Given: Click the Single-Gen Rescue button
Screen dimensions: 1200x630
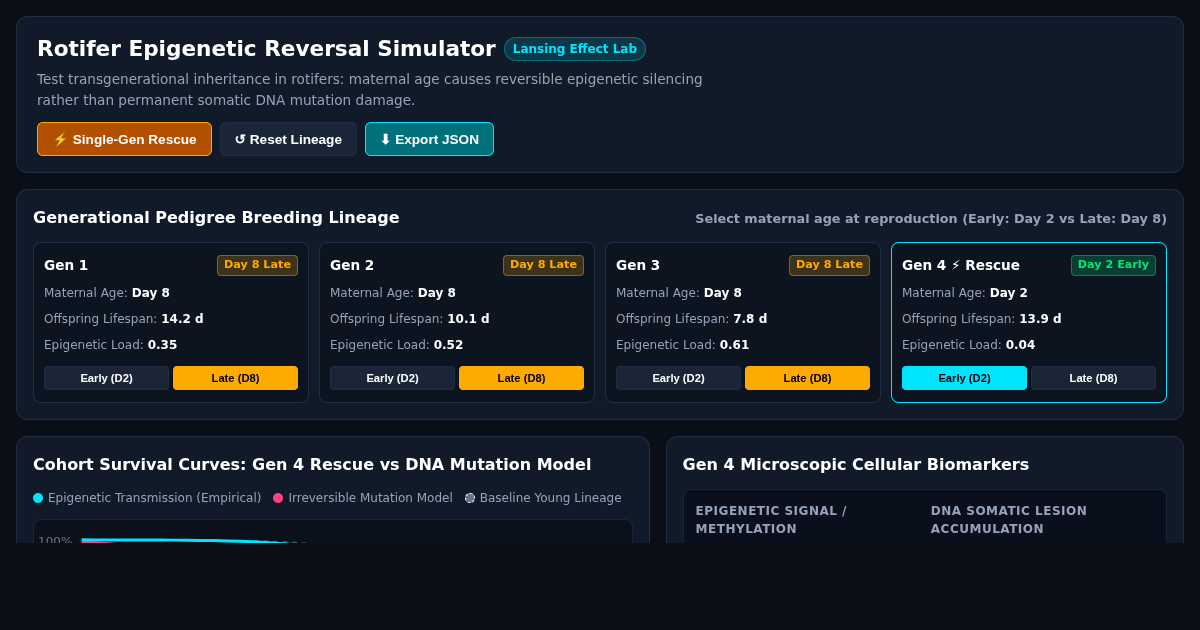Looking at the screenshot, I should click(124, 139).
